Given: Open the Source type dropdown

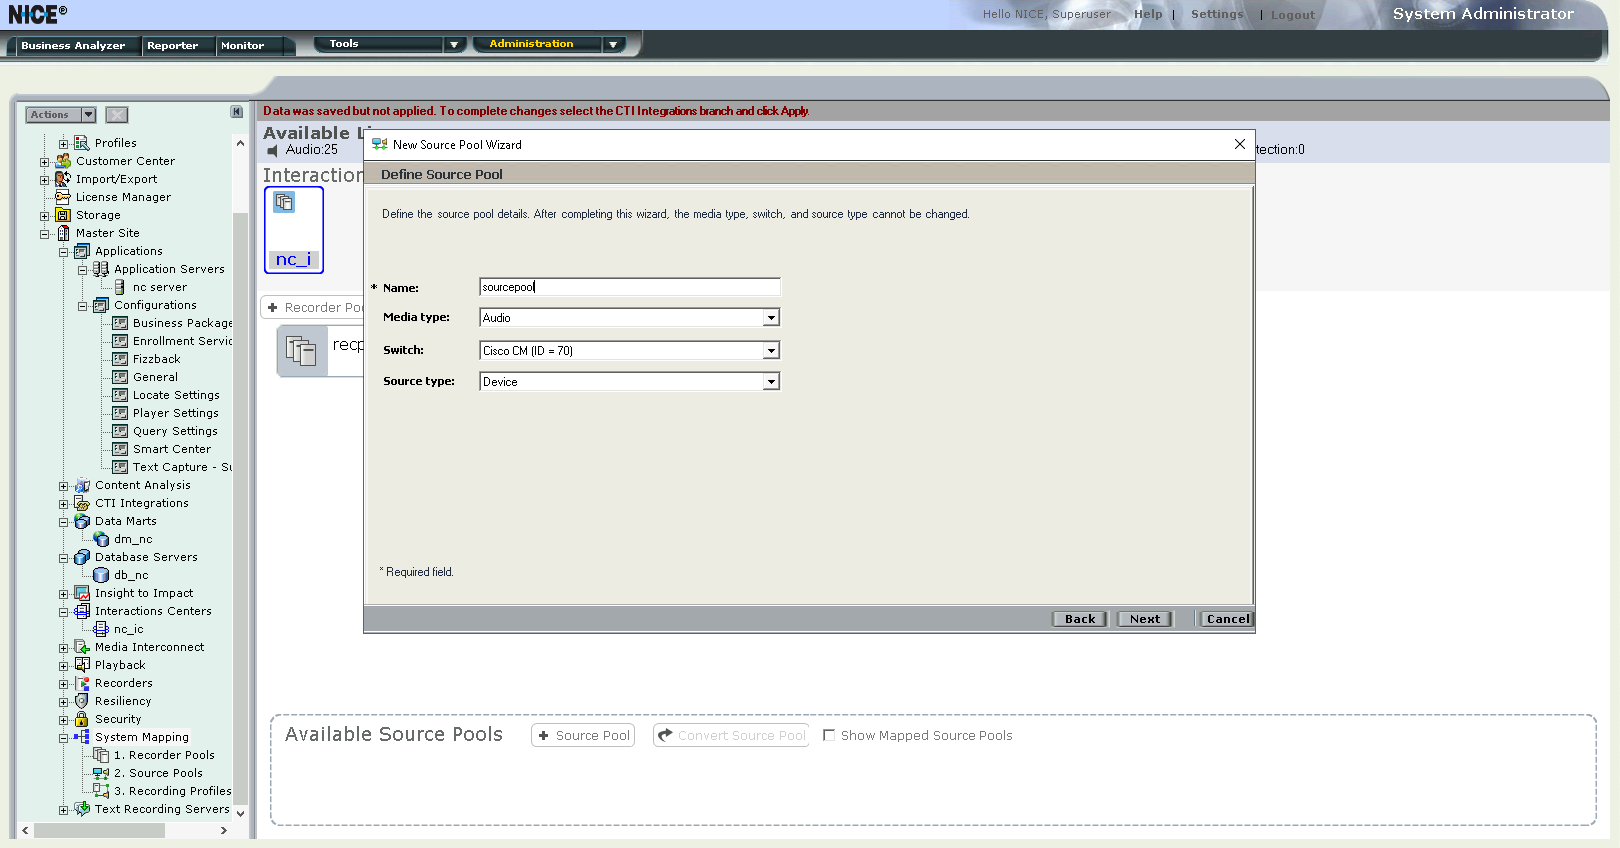Looking at the screenshot, I should tap(771, 382).
